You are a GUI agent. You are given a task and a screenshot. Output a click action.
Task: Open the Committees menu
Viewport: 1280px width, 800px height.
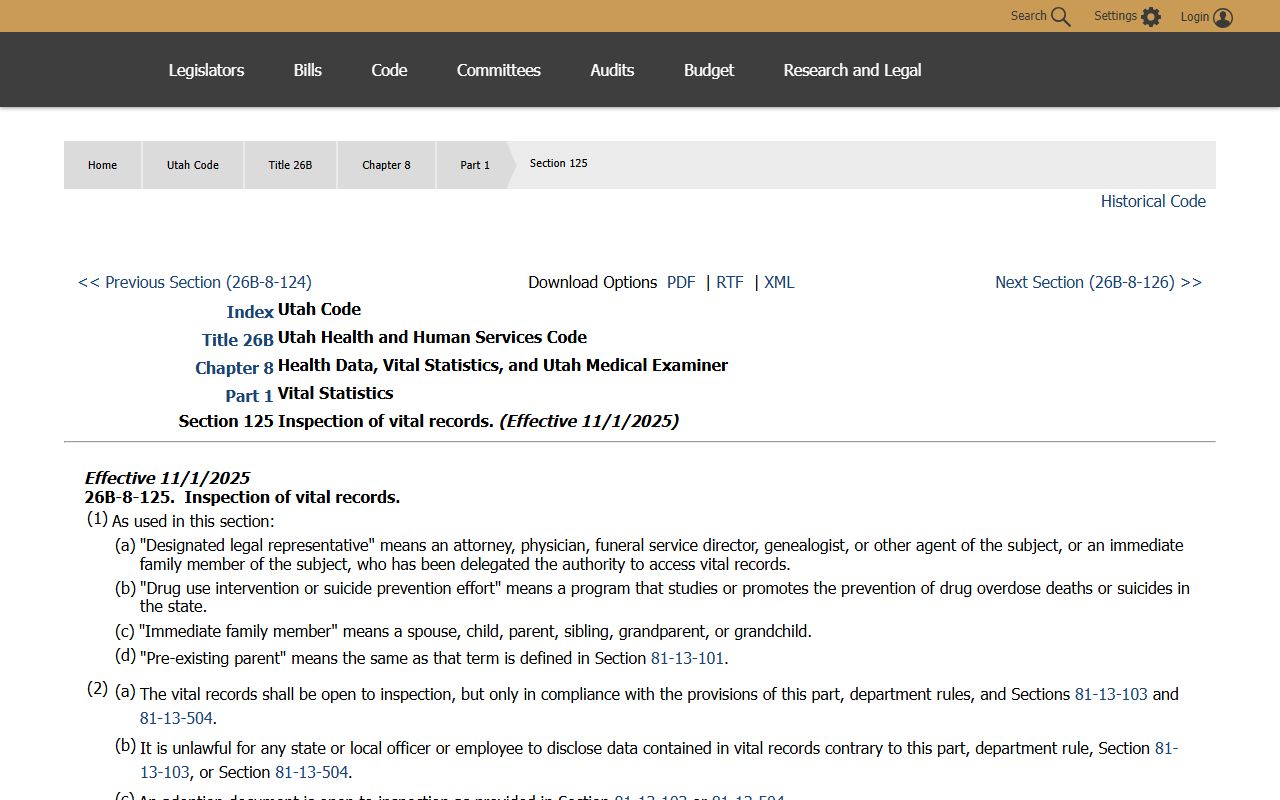(x=499, y=70)
